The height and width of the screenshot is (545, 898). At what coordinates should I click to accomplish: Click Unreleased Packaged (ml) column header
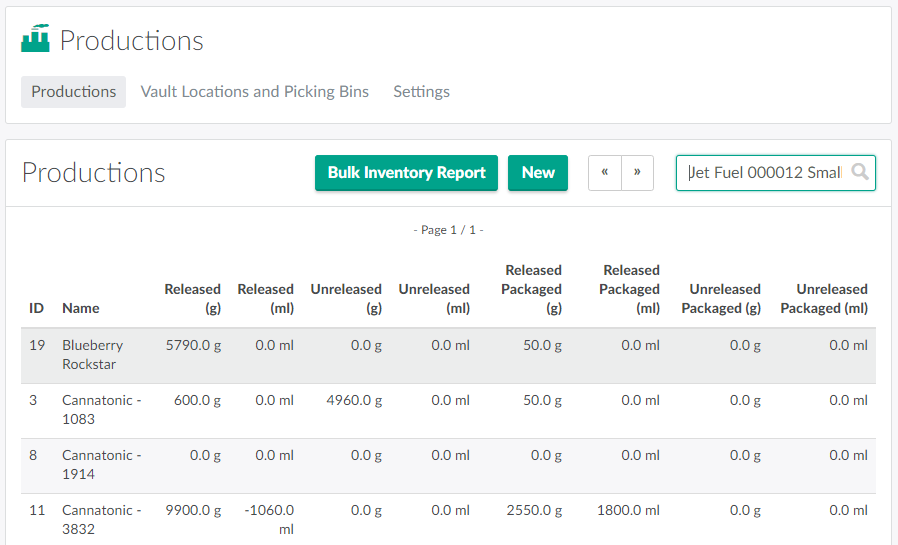(x=824, y=298)
